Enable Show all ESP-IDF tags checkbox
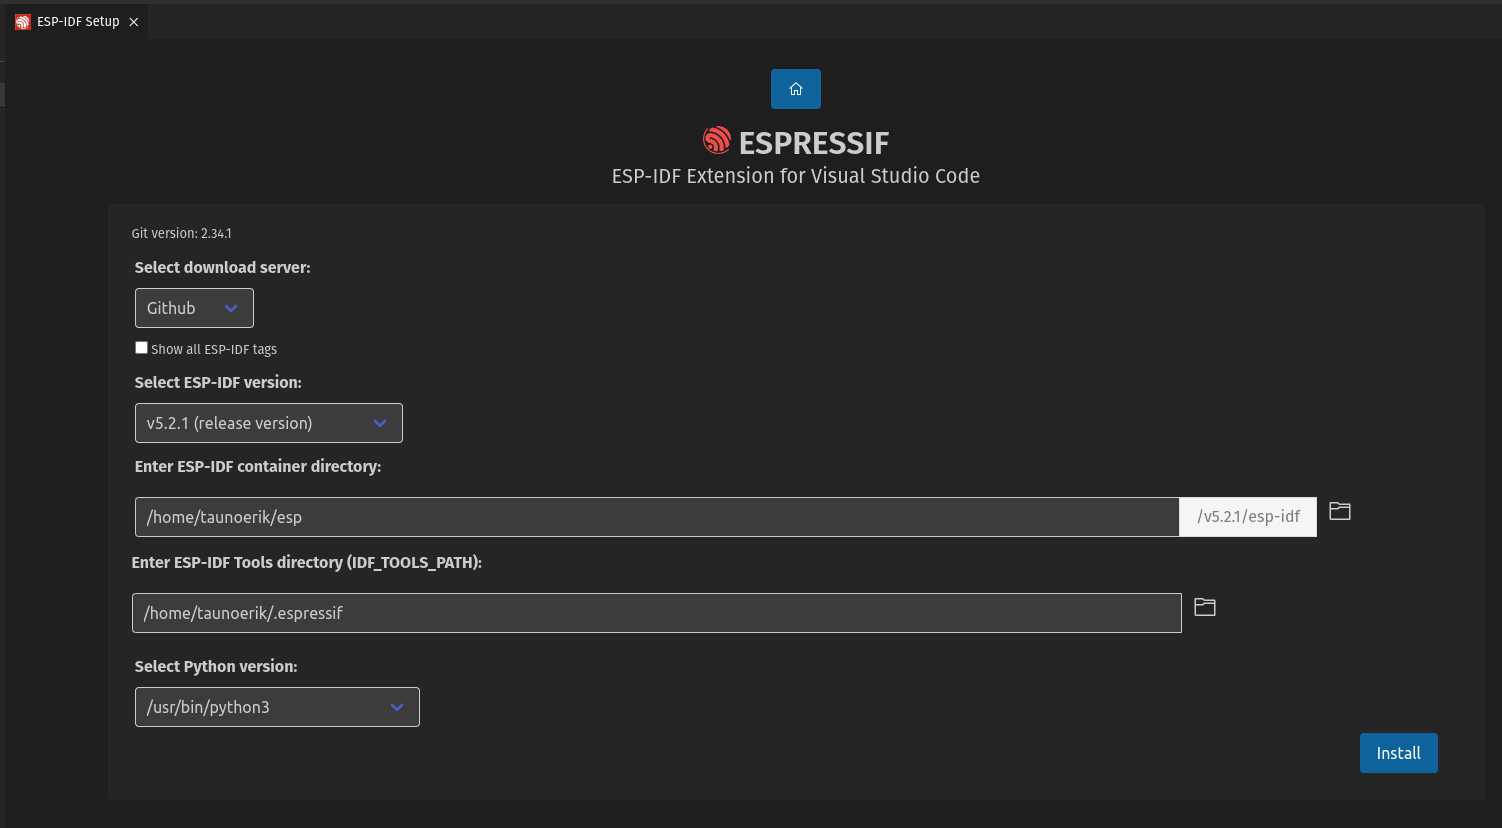Viewport: 1502px width, 828px height. point(142,348)
